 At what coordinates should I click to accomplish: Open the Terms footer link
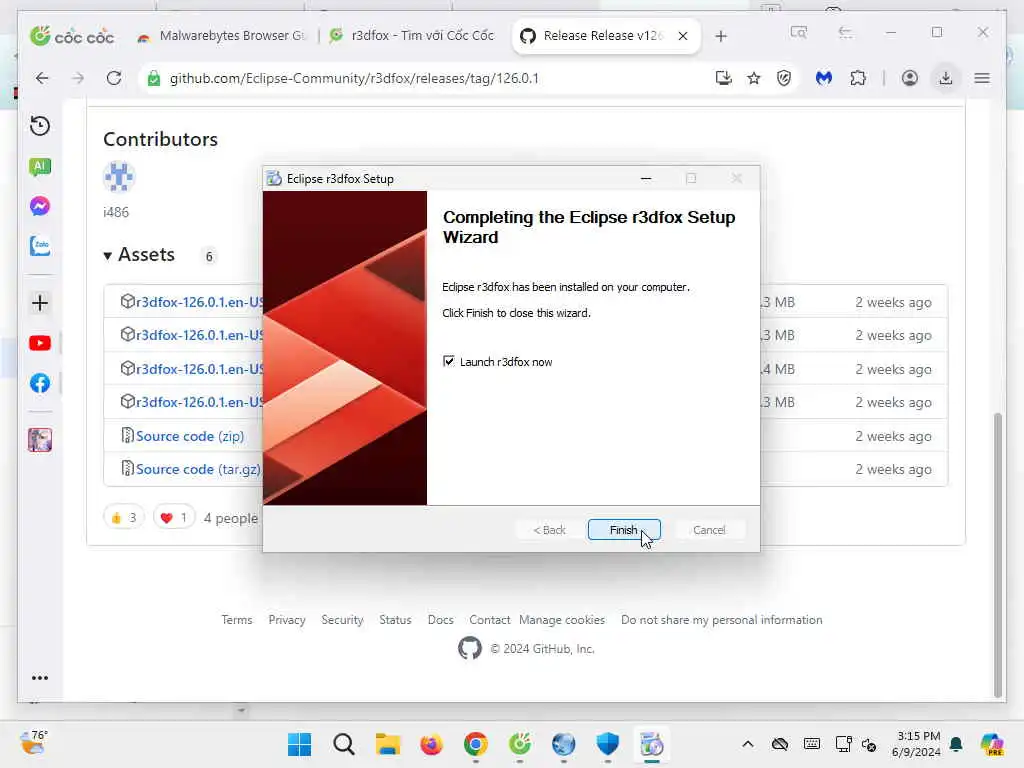(x=236, y=619)
